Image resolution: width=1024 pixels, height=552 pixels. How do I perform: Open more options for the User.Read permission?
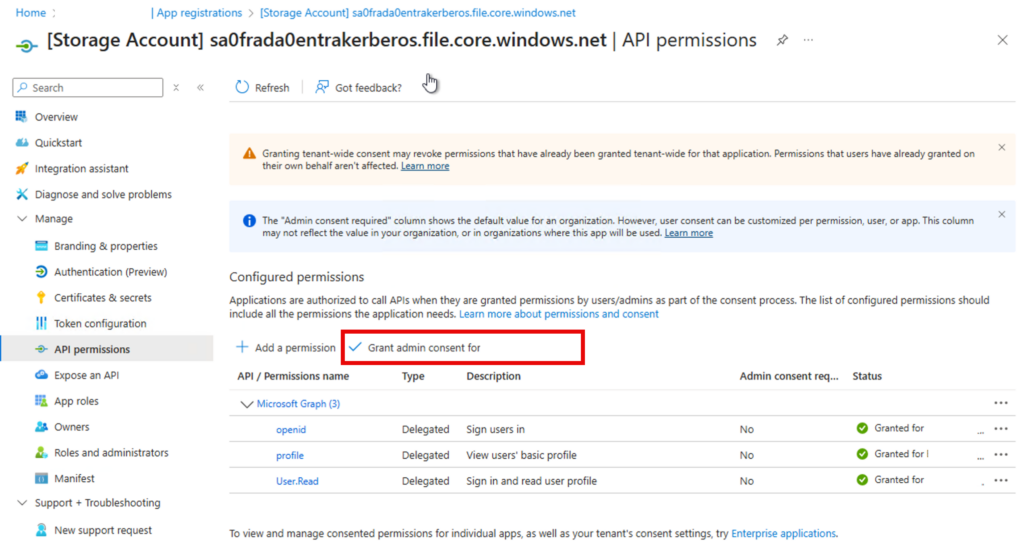click(x=1000, y=481)
